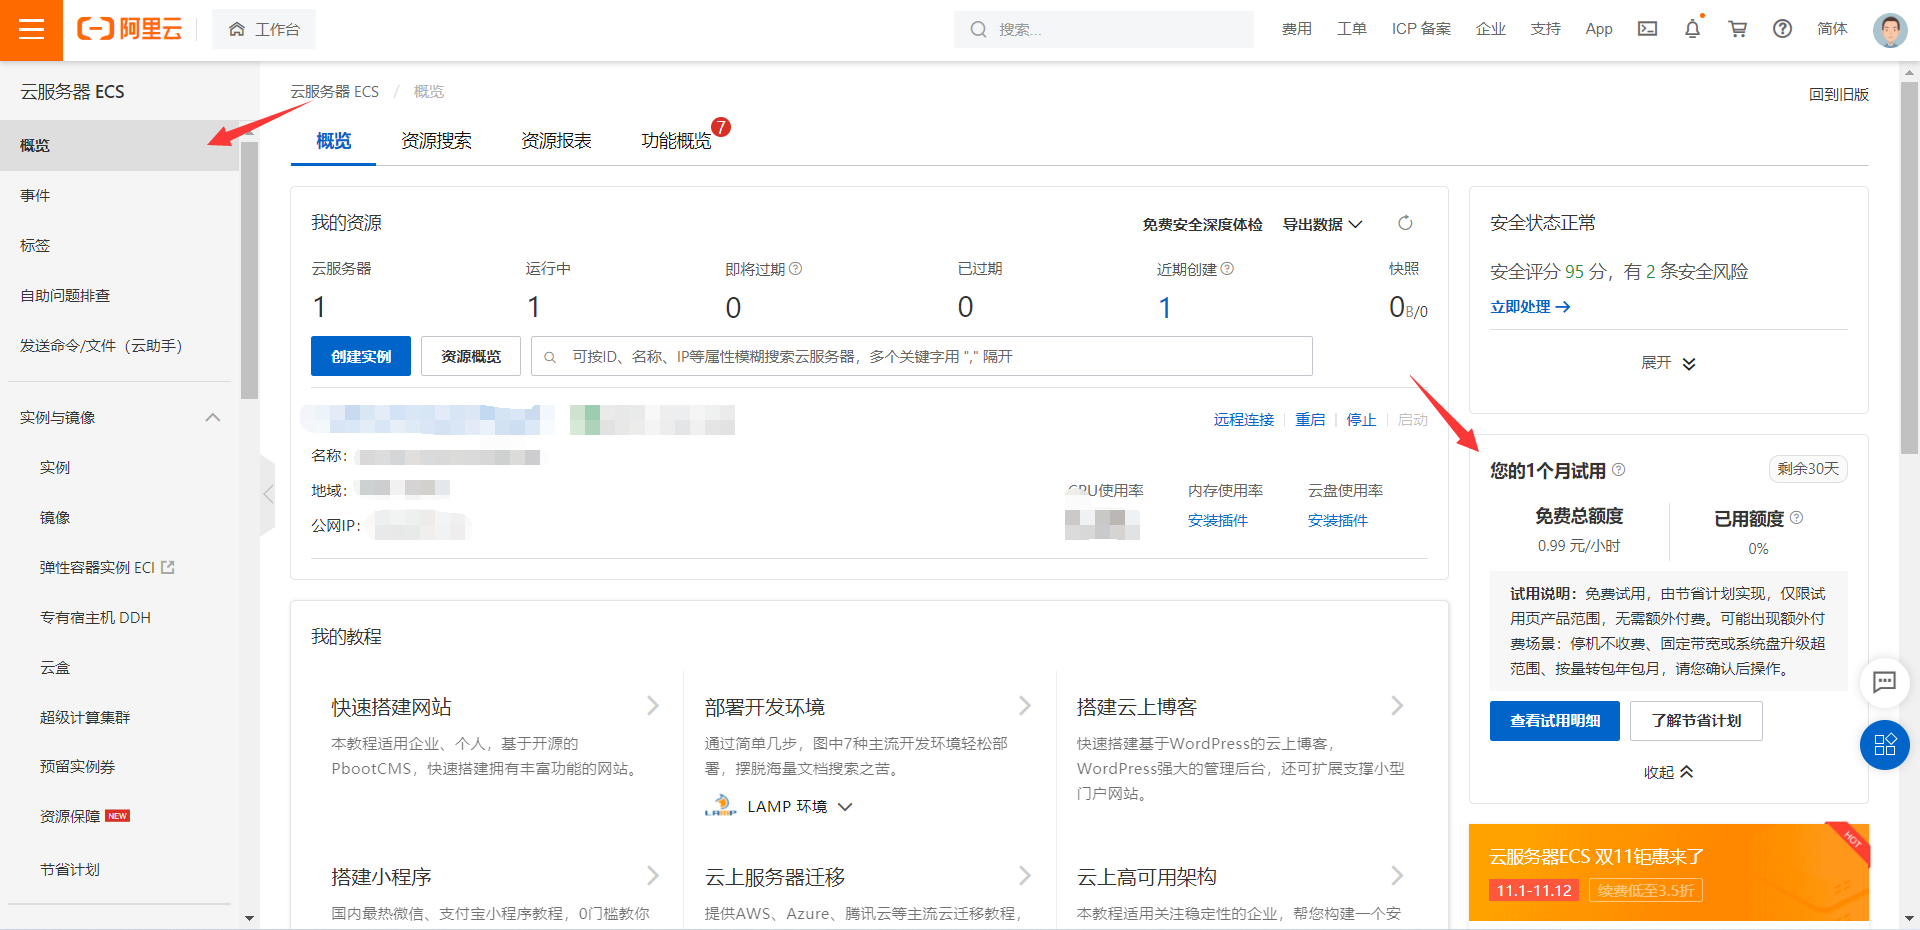The width and height of the screenshot is (1920, 930).
Task: Click the 回到旧版 link
Action: pos(1839,94)
